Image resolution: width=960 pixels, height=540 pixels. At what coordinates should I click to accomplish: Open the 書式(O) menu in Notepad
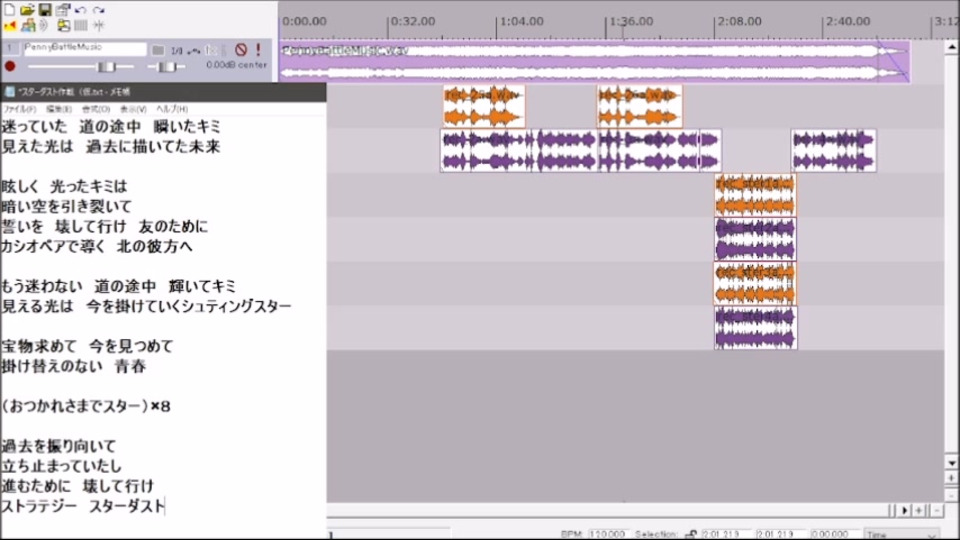tap(96, 109)
